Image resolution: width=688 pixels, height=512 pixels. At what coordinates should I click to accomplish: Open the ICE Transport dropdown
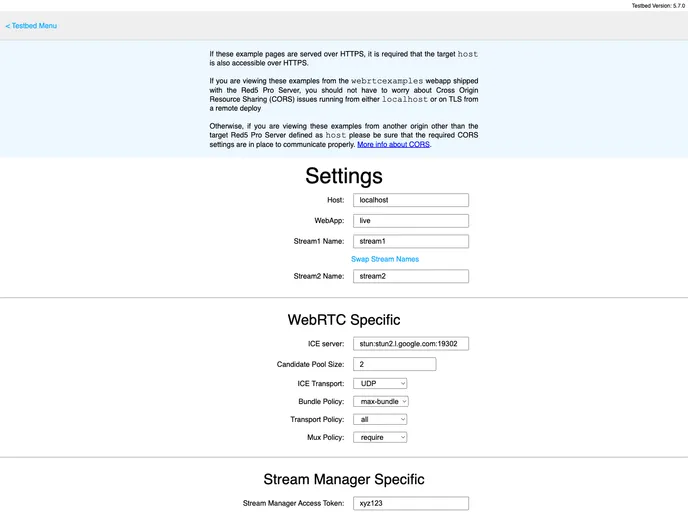pyautogui.click(x=380, y=383)
